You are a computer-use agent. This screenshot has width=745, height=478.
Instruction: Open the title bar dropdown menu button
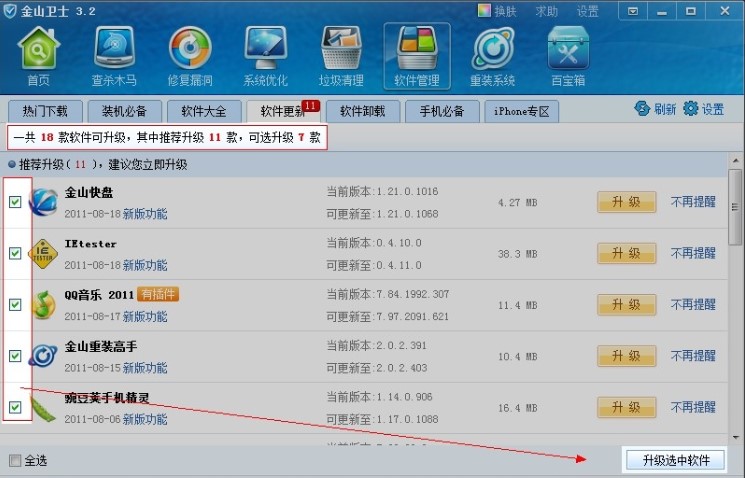click(x=633, y=11)
